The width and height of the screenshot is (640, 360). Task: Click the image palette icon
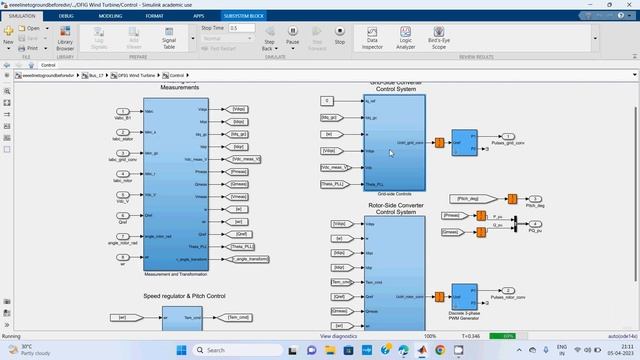(x=7, y=138)
